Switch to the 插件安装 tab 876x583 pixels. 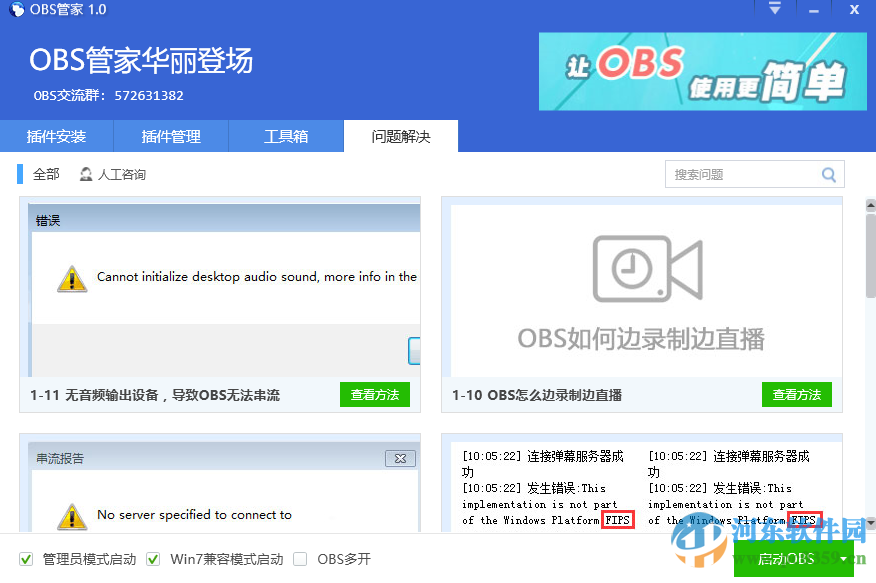point(57,136)
